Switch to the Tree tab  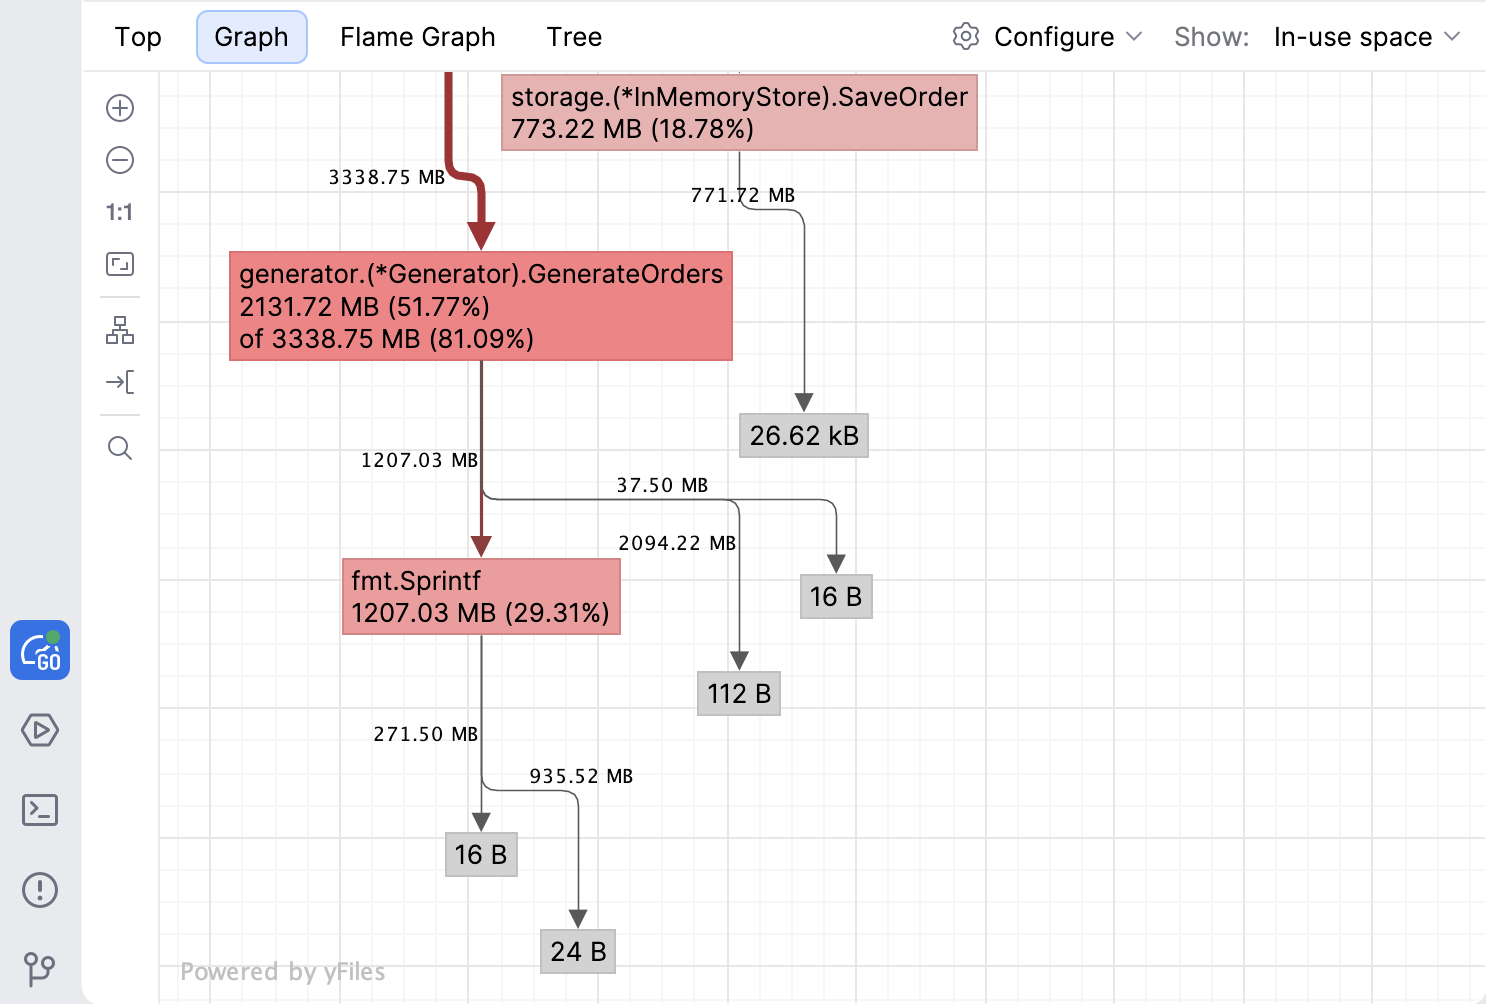[x=574, y=37]
